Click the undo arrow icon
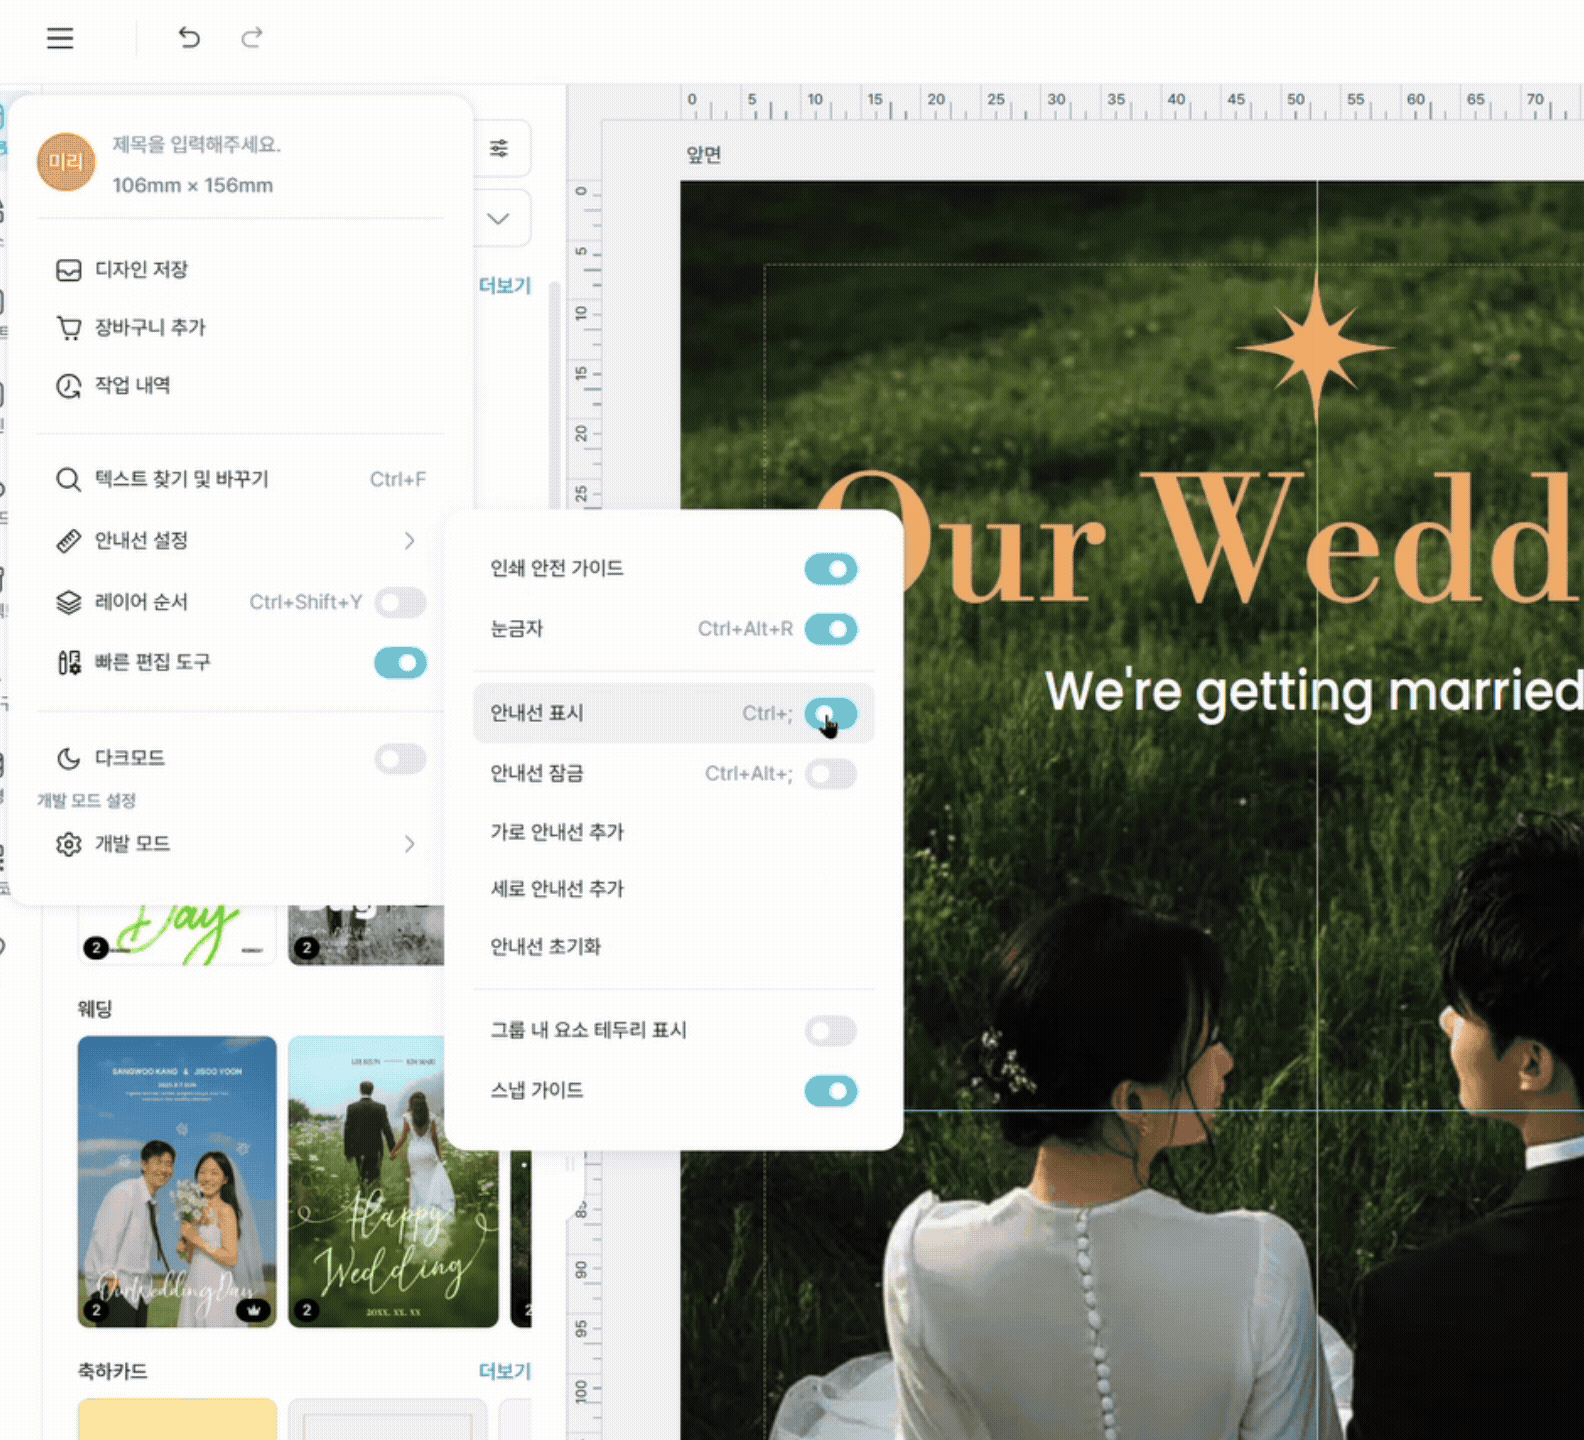Screen dimensions: 1584x1440 point(189,38)
